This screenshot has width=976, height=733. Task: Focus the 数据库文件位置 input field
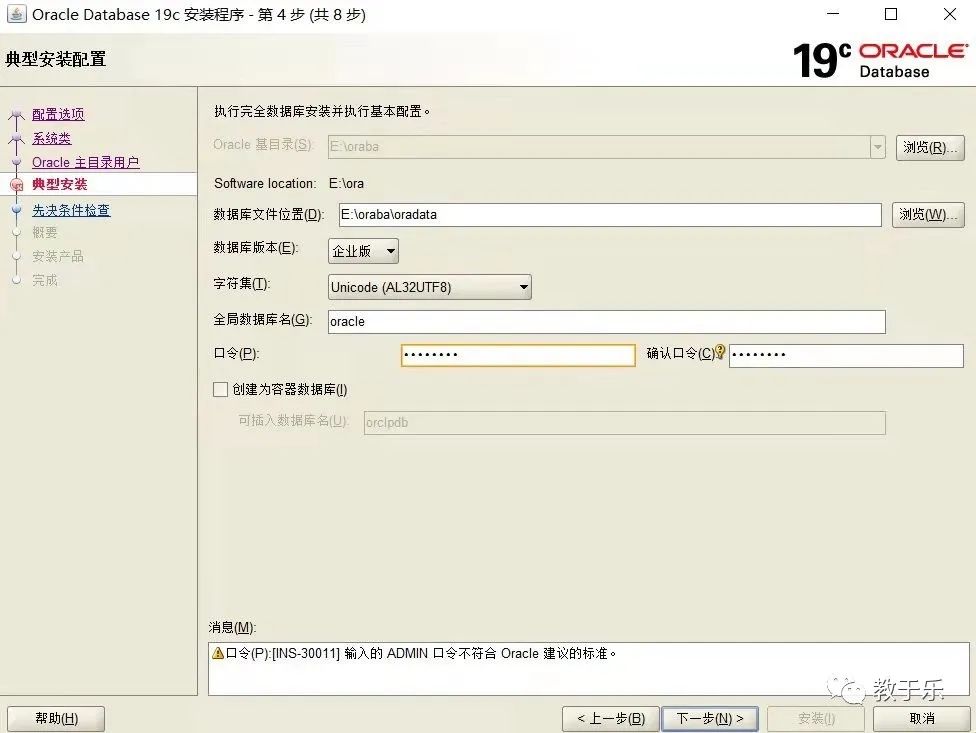click(x=610, y=215)
